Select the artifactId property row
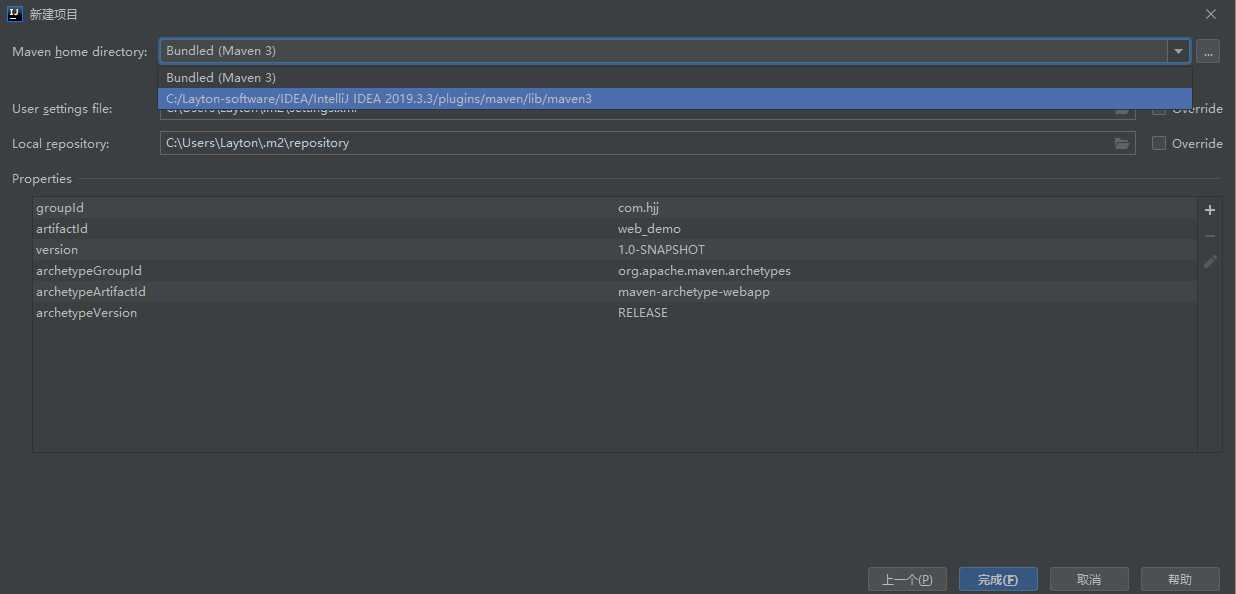This screenshot has height=594, width=1236. click(615, 228)
